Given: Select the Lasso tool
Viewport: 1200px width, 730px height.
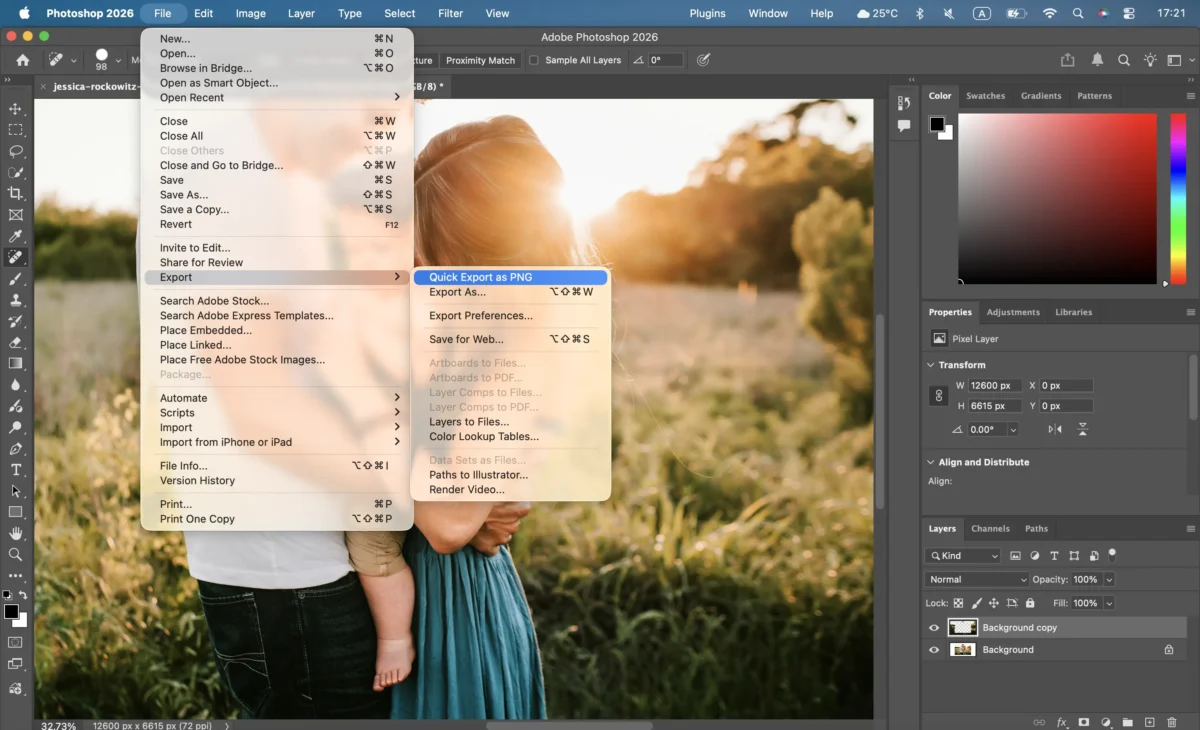Looking at the screenshot, I should point(15,151).
